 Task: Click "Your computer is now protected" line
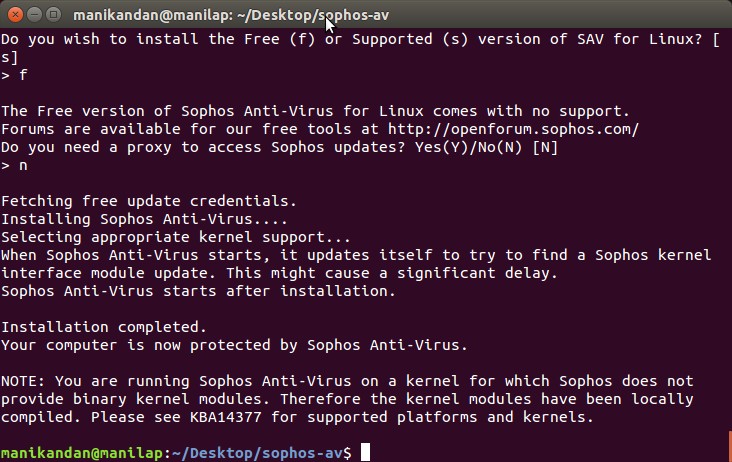(x=234, y=345)
